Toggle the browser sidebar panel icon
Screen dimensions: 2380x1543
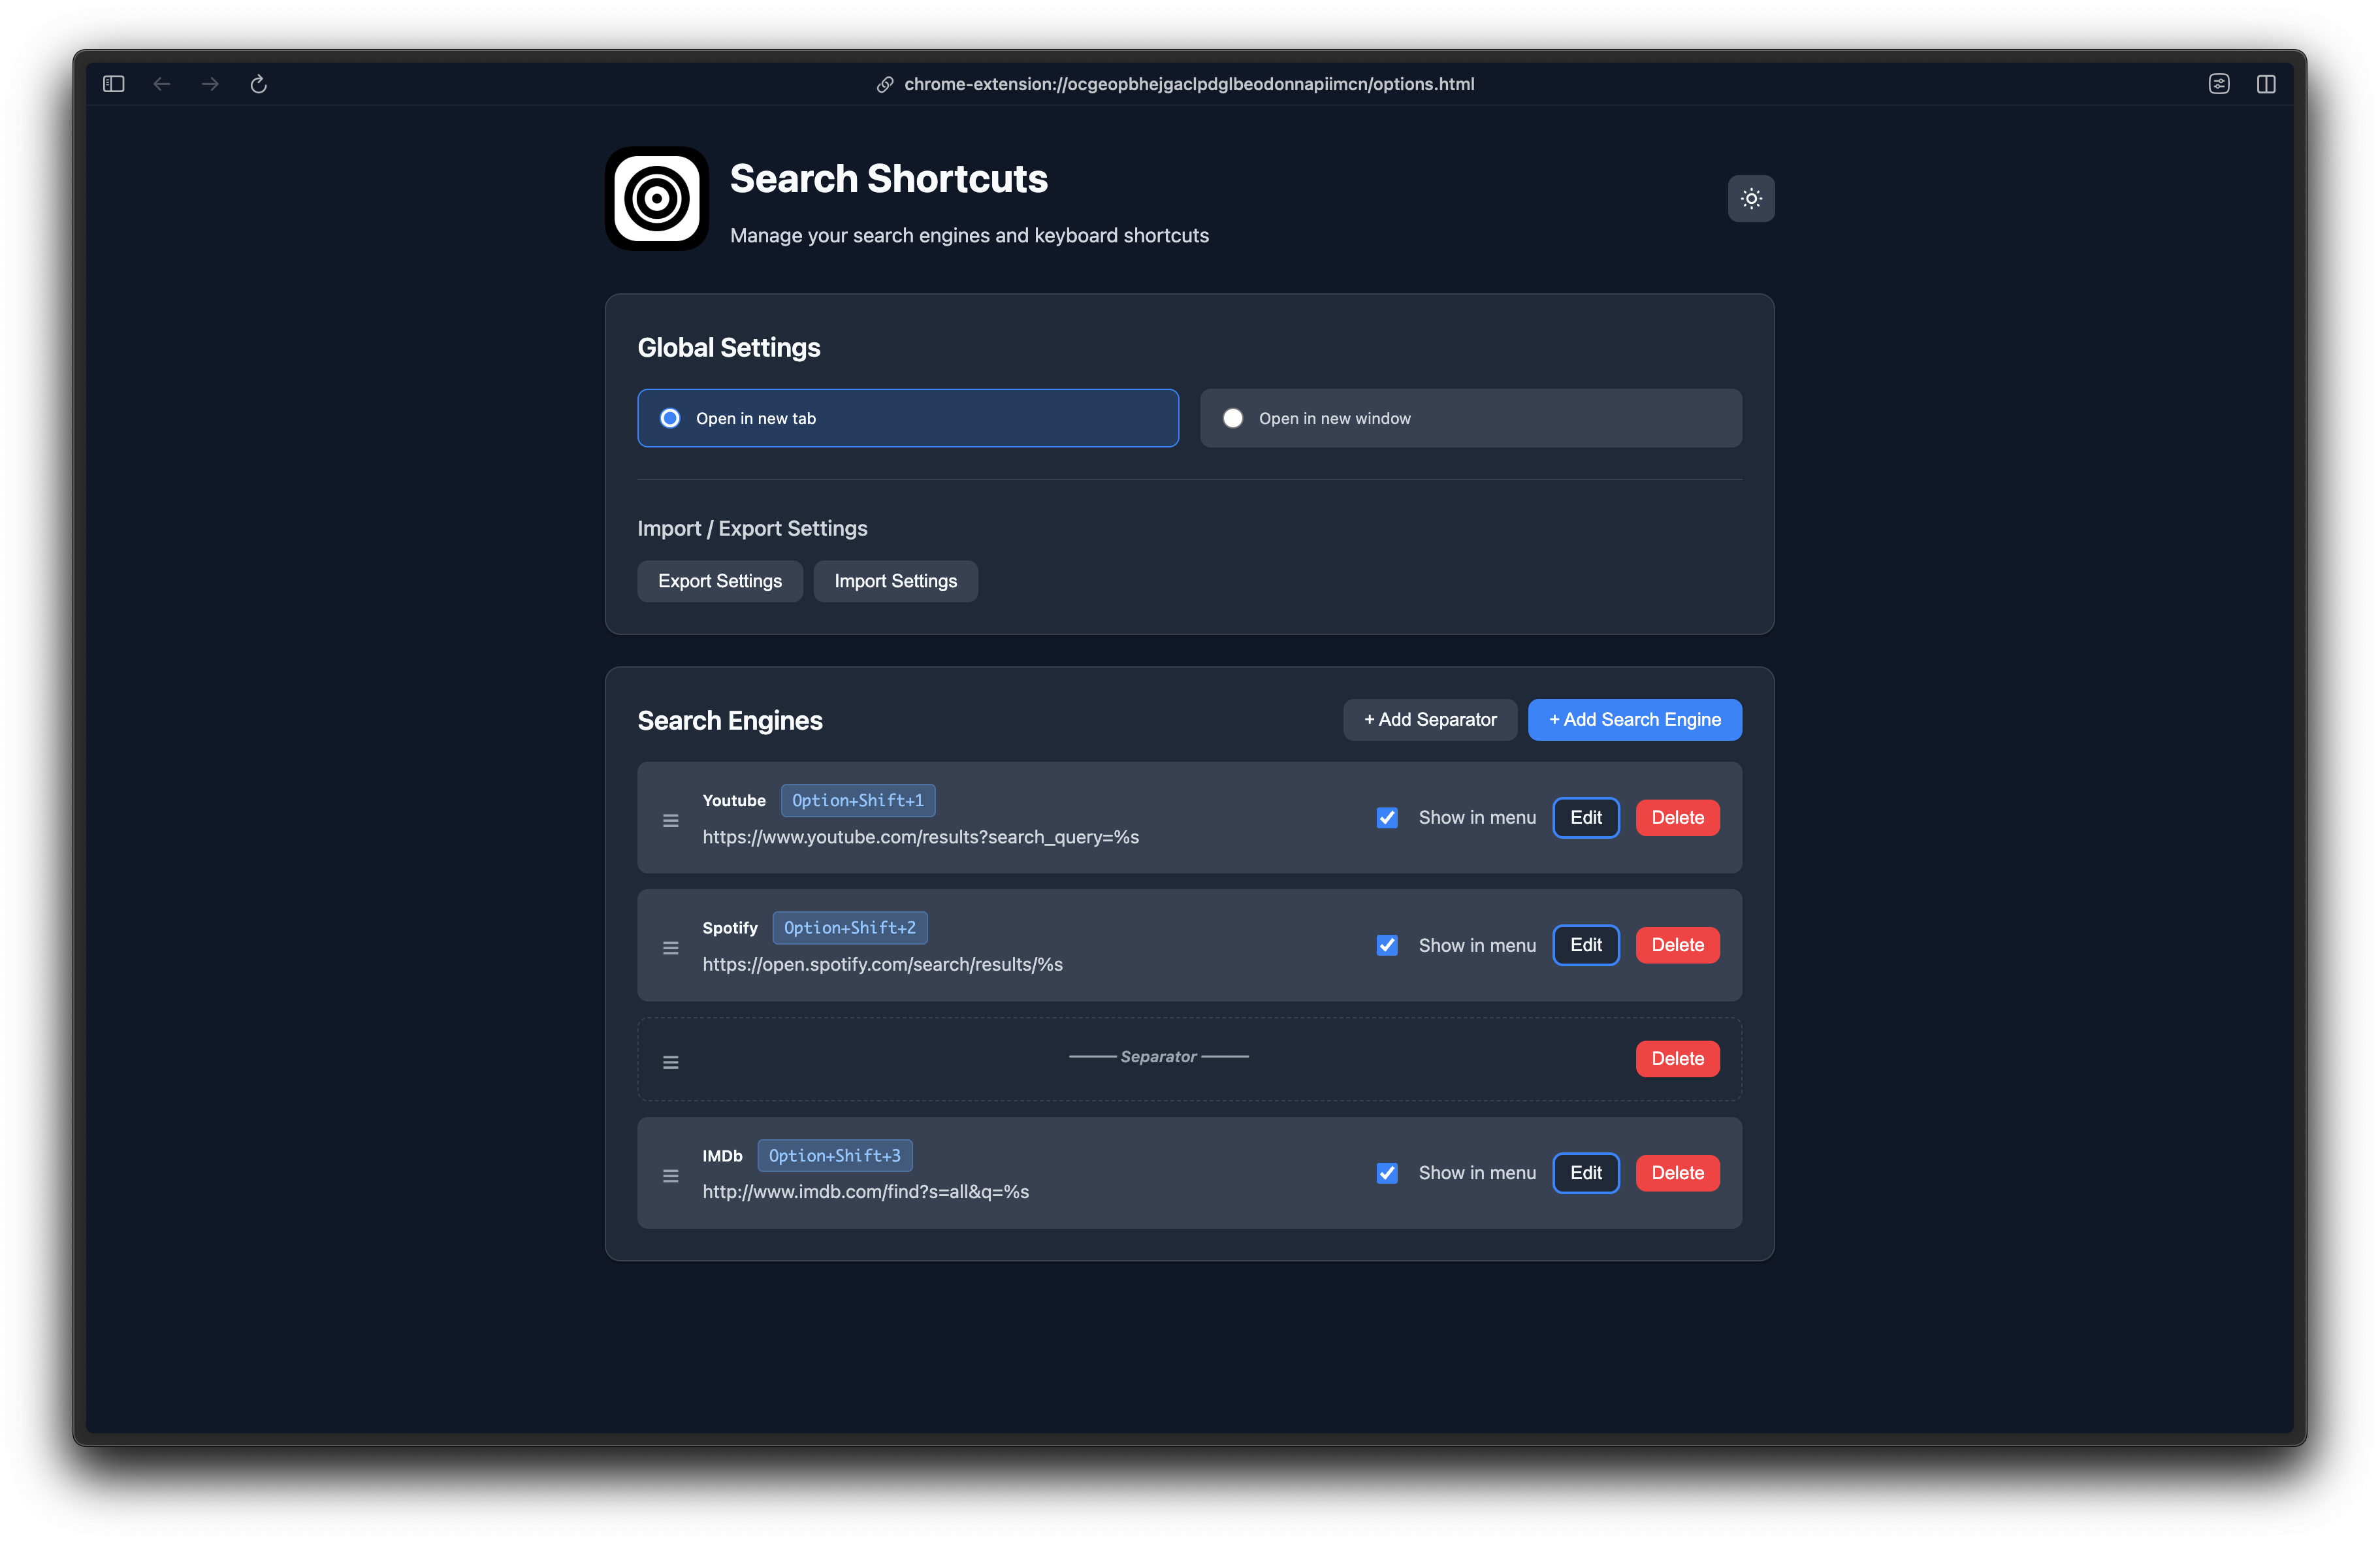(x=113, y=84)
